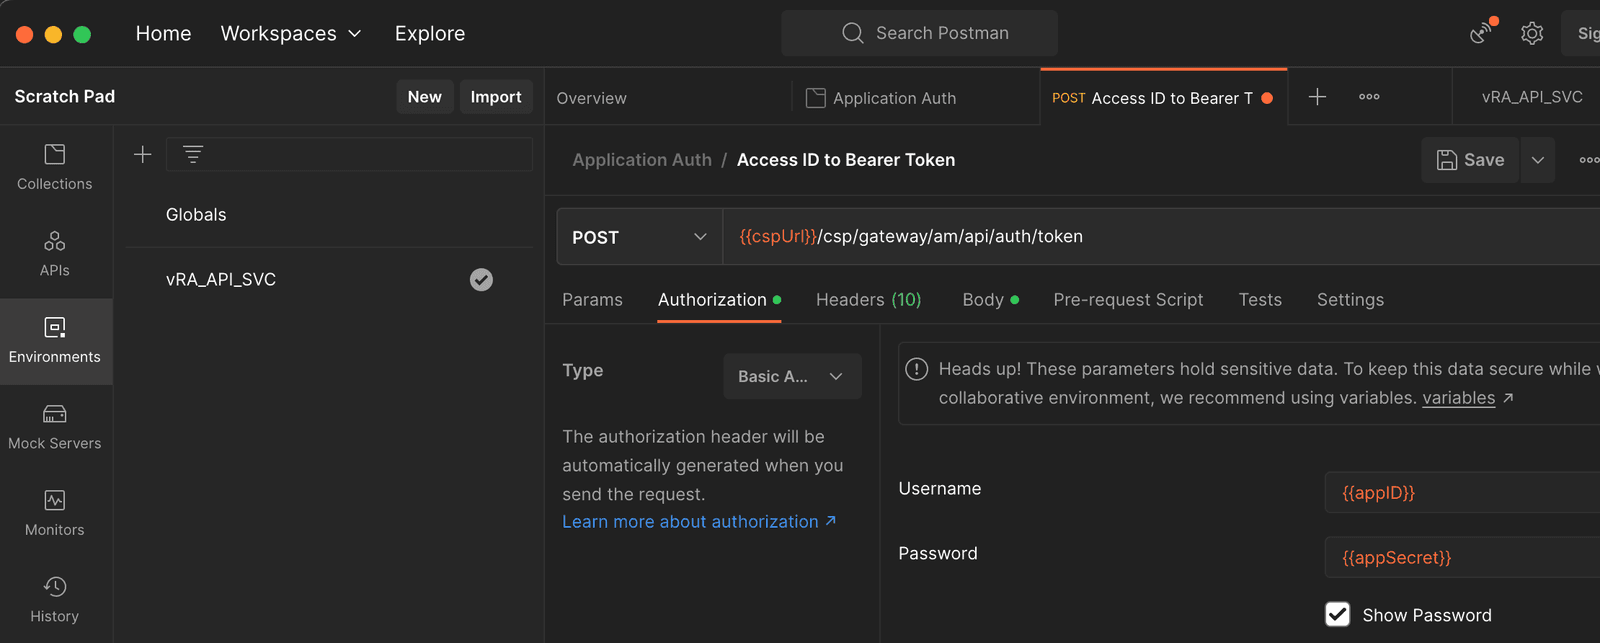Open the tab options ellipsis menu
Viewport: 1600px width, 643px height.
coord(1369,97)
